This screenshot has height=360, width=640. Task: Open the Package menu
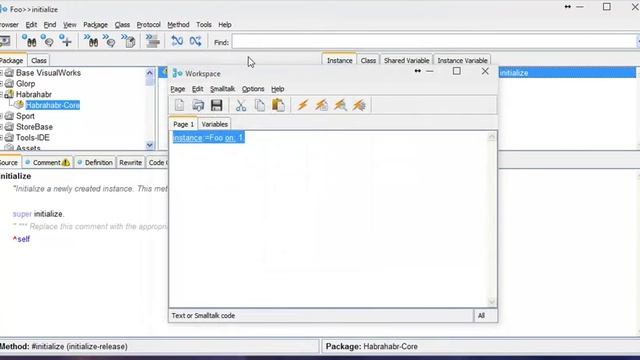pyautogui.click(x=95, y=25)
